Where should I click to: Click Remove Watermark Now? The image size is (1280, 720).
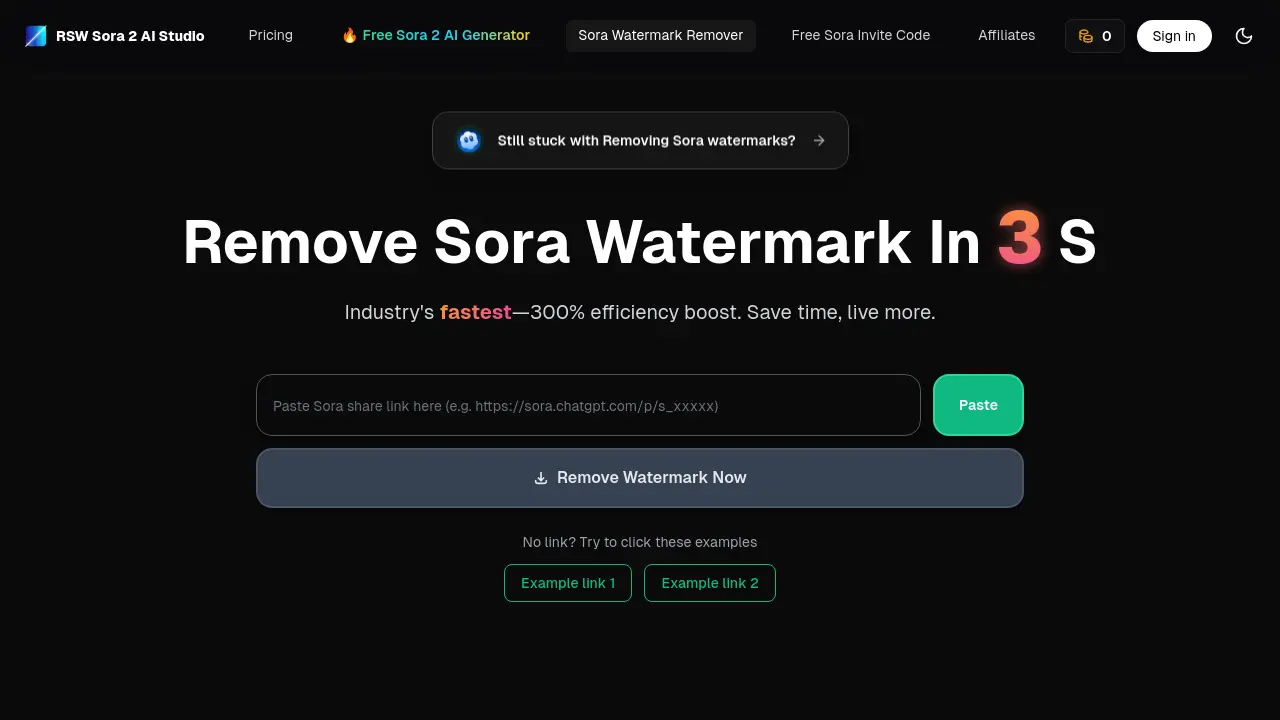640,478
